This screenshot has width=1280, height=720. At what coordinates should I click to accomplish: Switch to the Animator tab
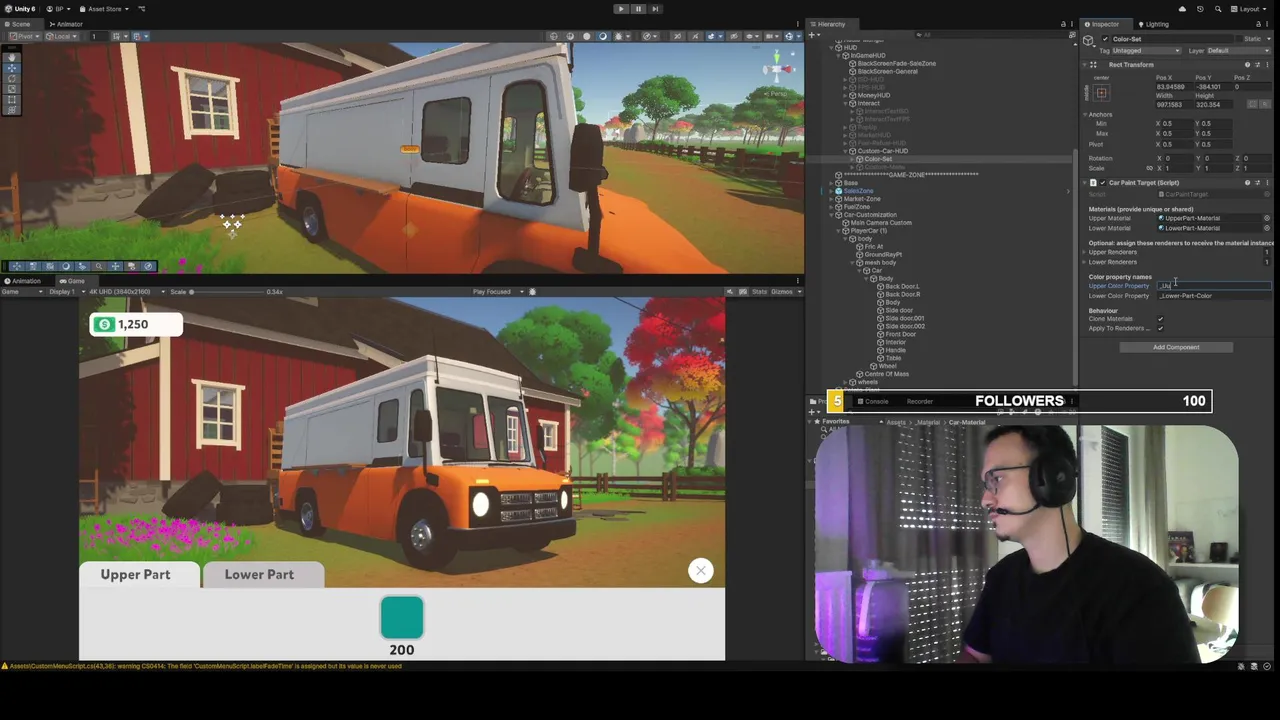tap(66, 24)
